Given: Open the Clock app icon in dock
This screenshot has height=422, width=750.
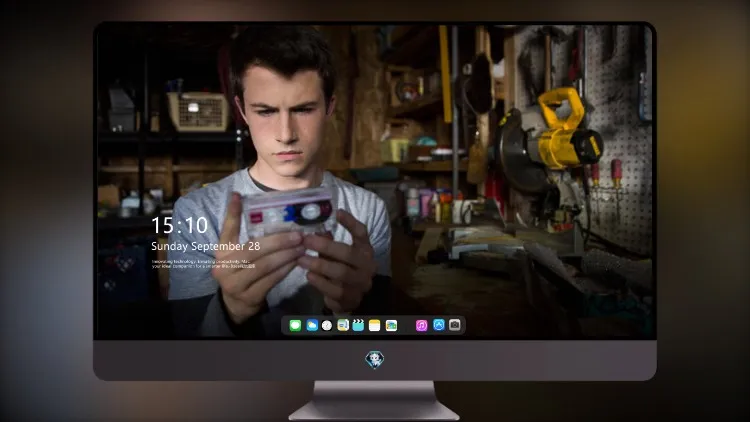Looking at the screenshot, I should click(327, 325).
